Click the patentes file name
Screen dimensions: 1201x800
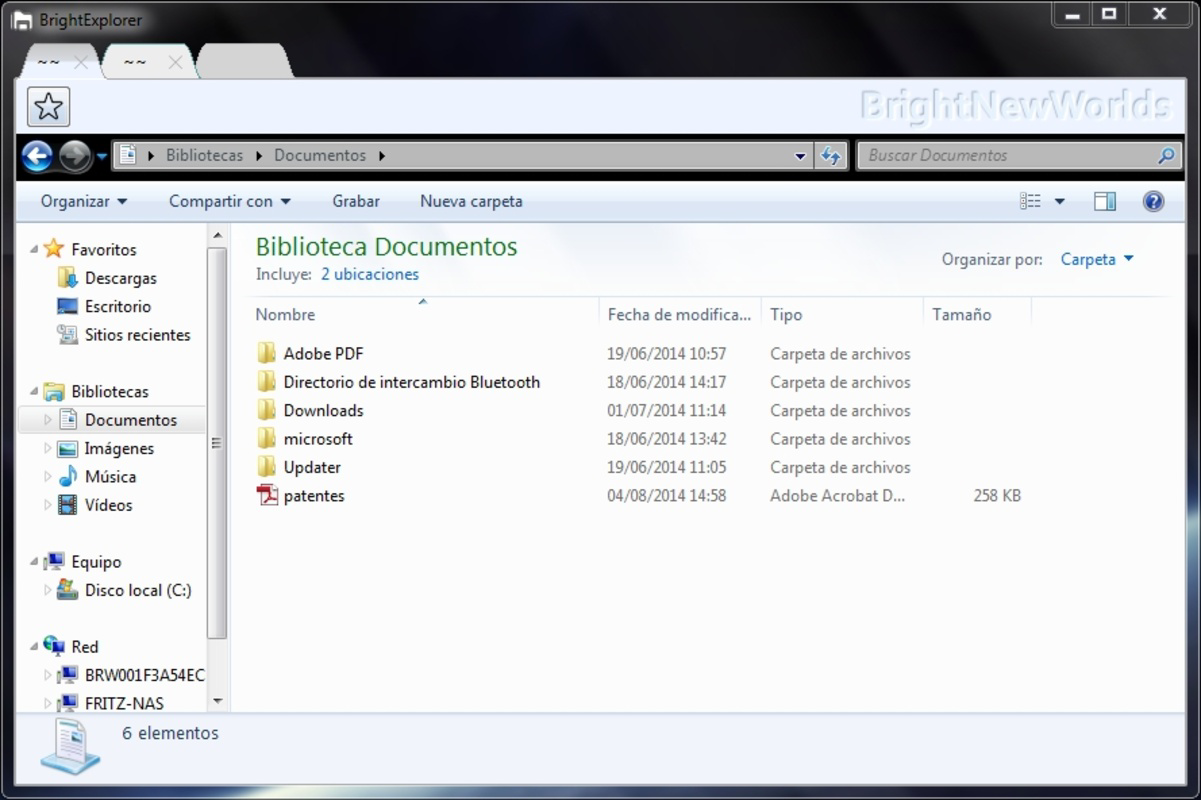314,495
